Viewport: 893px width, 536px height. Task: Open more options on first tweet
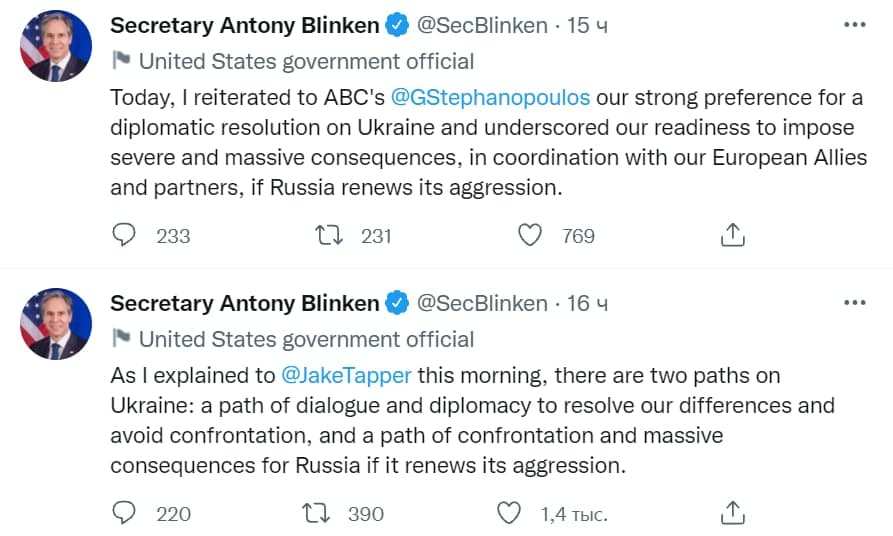[x=854, y=25]
